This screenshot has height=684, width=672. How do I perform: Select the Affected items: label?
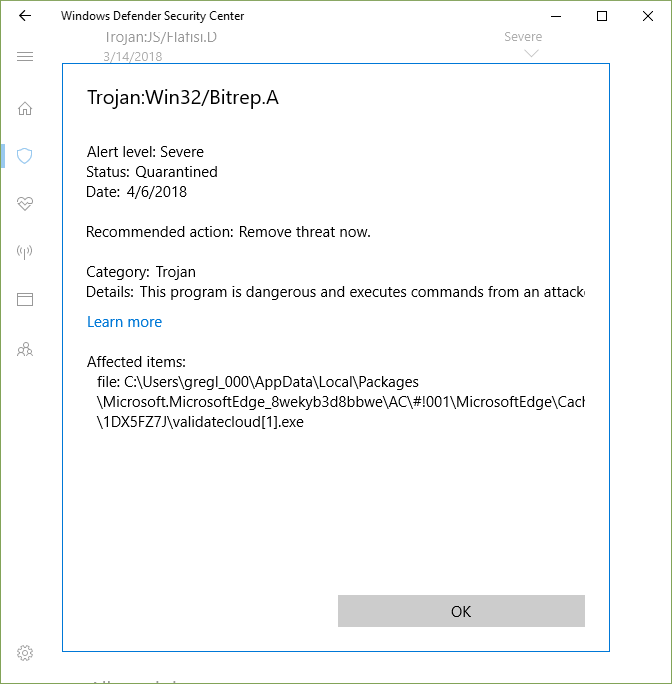point(136,362)
